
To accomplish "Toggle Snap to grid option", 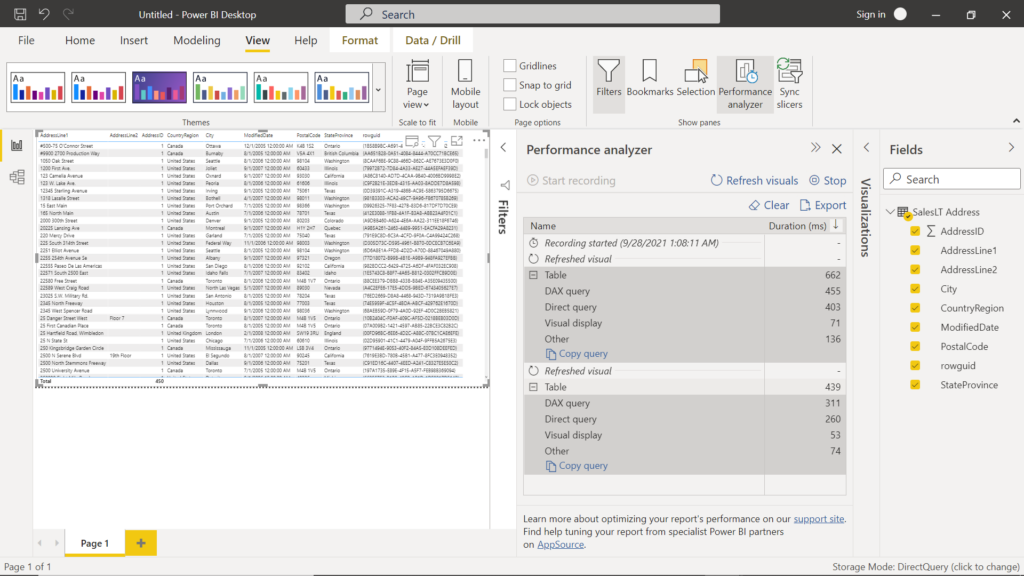I will tap(512, 85).
